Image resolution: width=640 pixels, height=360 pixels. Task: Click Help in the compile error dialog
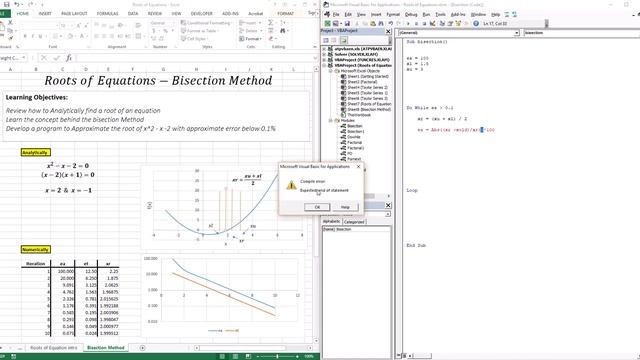point(345,207)
